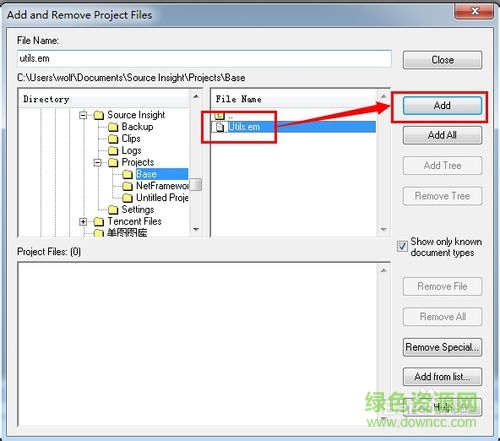This screenshot has height=441, width=500.
Task: Click the Remove Tree button
Action: pos(442,196)
